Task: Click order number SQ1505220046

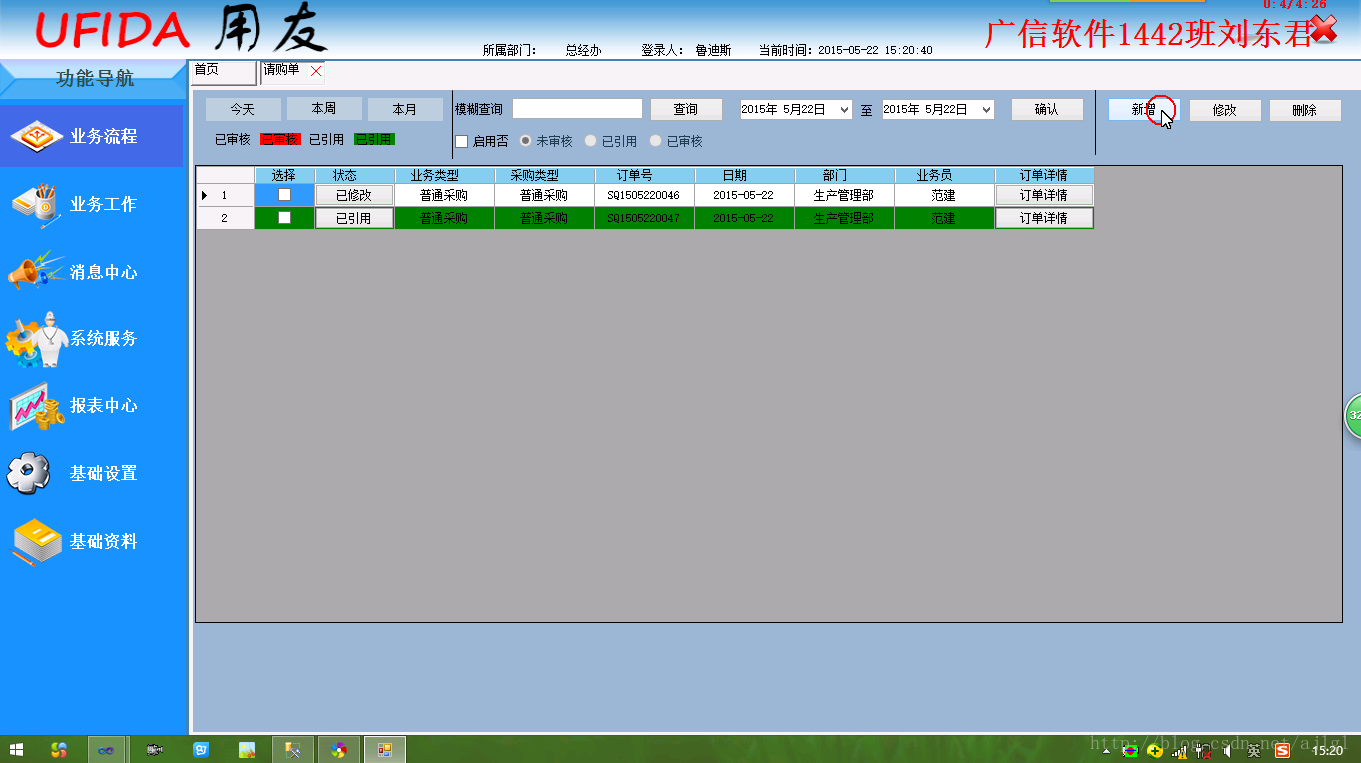Action: tap(644, 195)
